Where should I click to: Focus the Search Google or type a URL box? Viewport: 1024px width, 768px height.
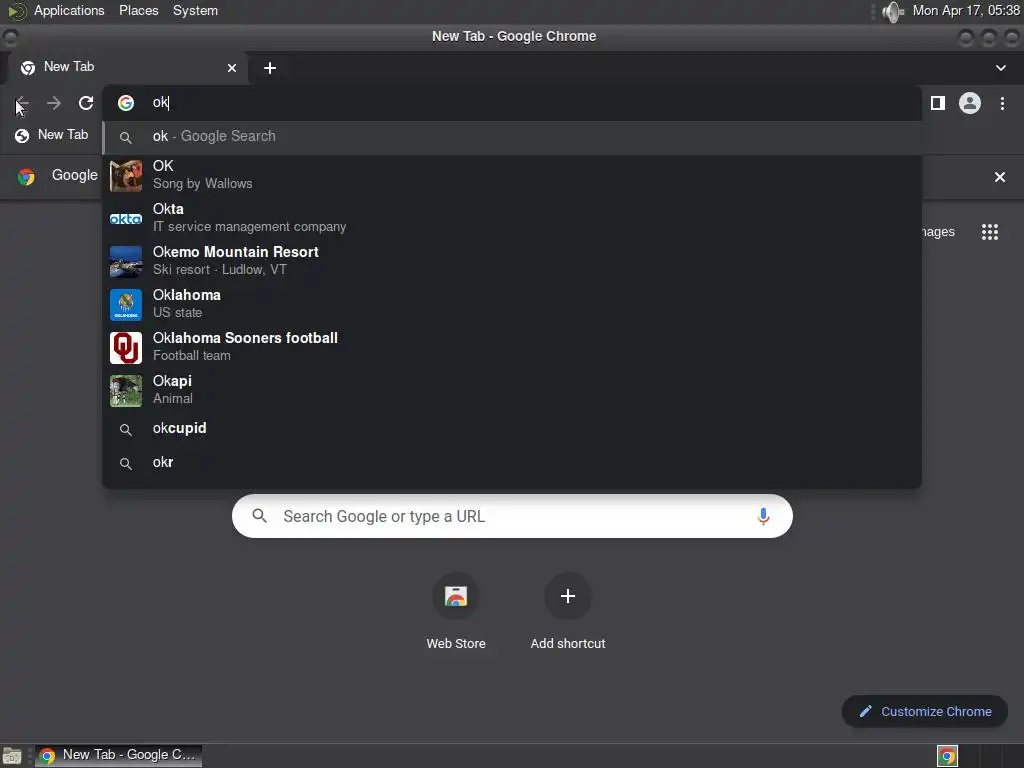tap(512, 516)
